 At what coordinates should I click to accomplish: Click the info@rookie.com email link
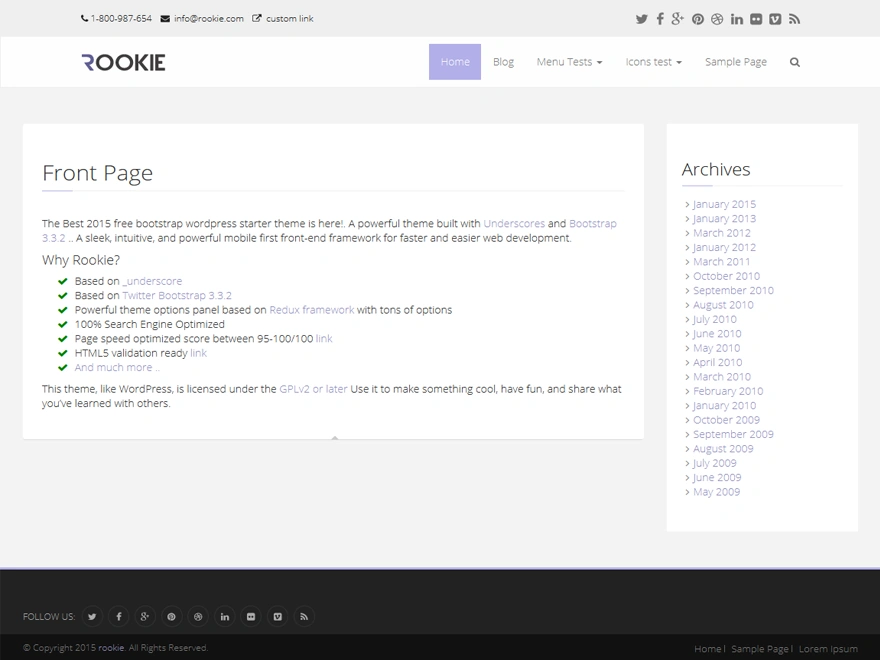point(209,19)
